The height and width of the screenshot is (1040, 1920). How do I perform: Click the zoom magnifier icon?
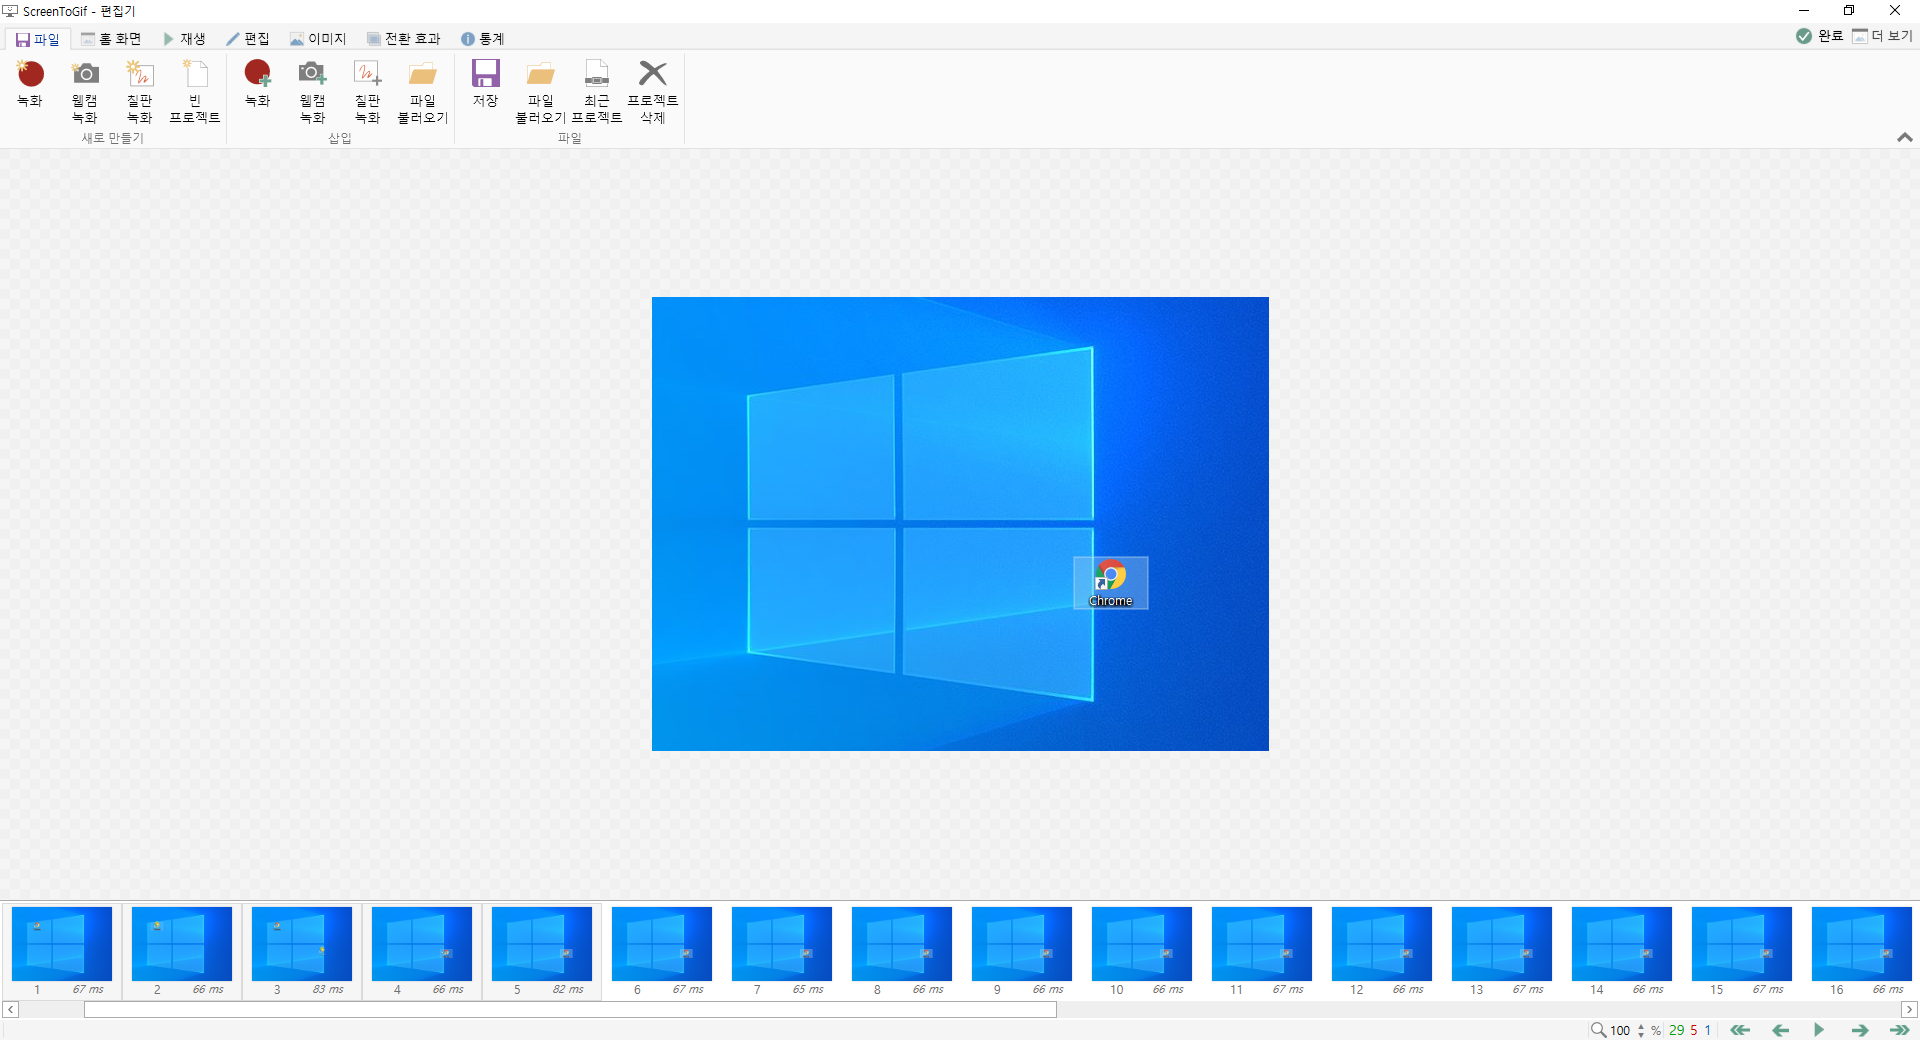tap(1598, 1030)
